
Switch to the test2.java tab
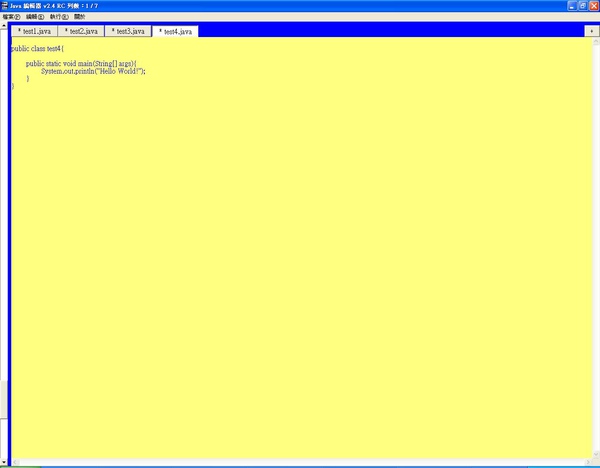point(81,31)
